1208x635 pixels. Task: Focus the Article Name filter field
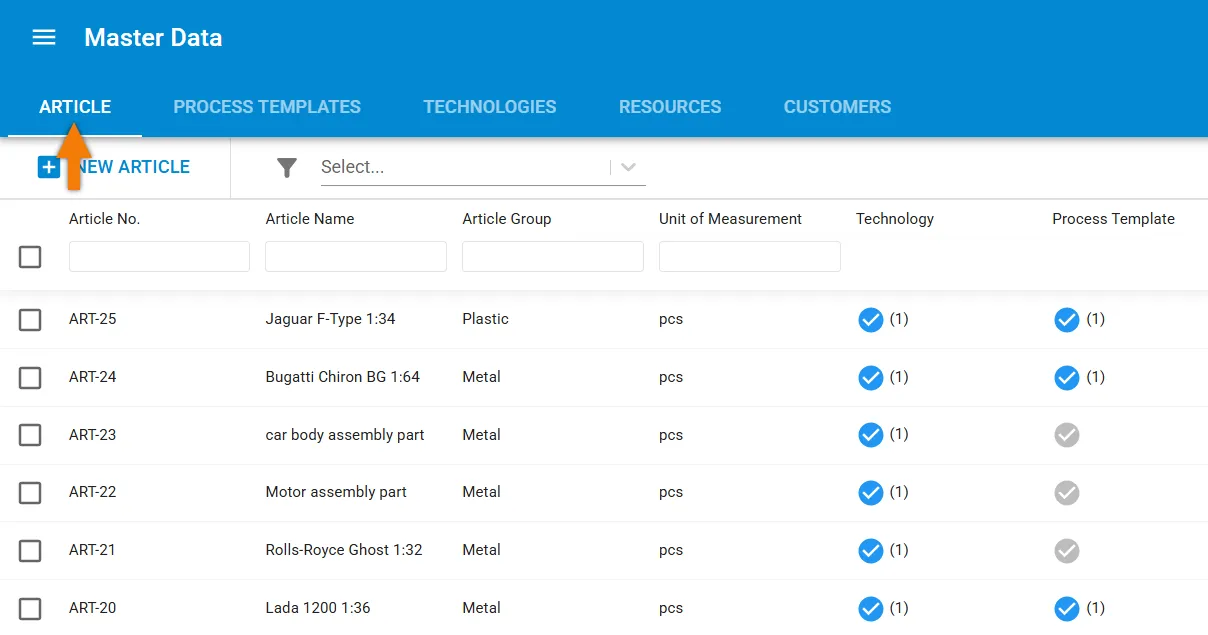pos(356,257)
